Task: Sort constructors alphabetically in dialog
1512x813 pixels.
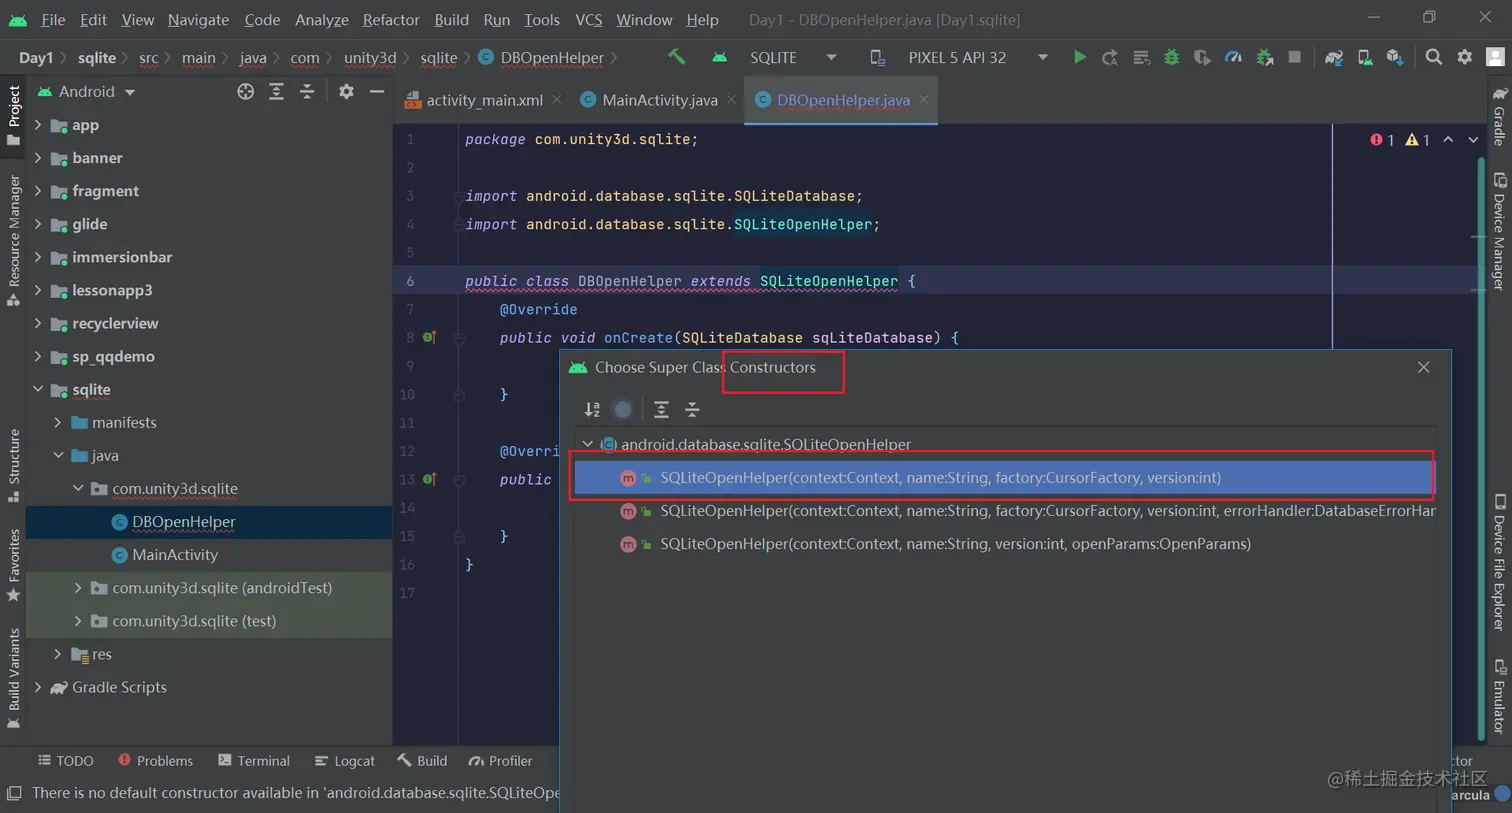Action: coord(592,409)
